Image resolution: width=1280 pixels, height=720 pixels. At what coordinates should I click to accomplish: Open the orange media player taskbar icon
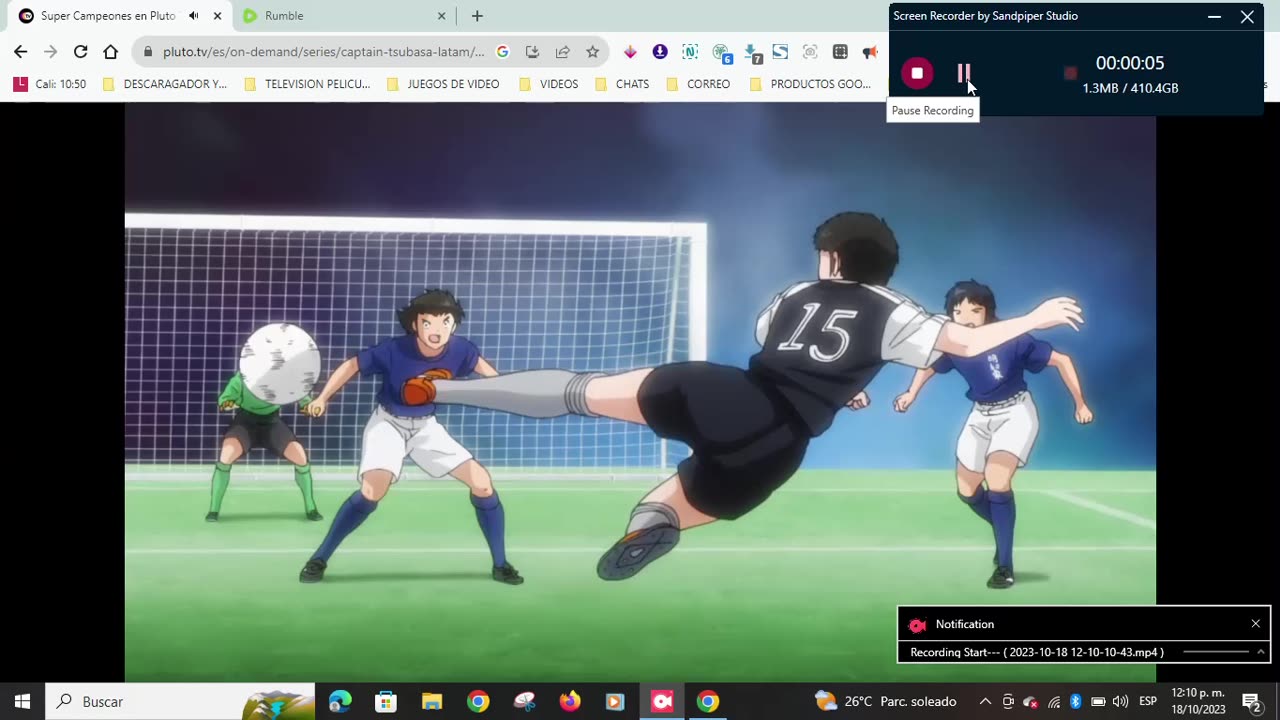coord(615,701)
